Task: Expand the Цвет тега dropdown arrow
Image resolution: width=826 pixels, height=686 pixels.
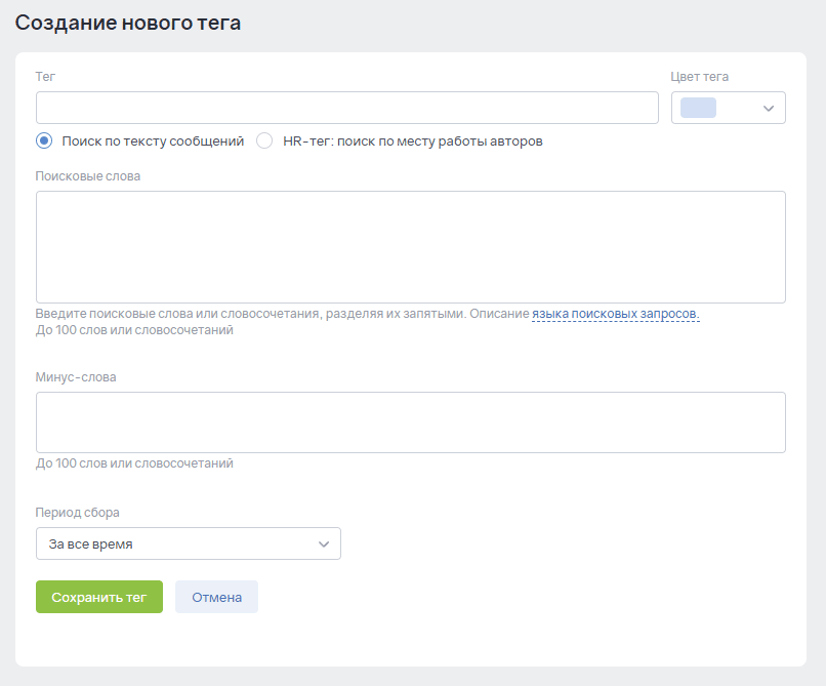Action: (768, 108)
